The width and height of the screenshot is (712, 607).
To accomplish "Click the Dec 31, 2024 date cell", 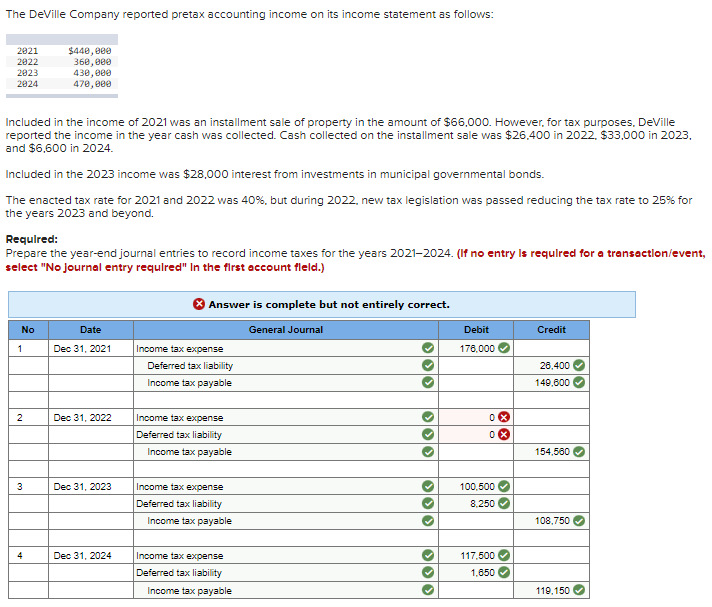I will coord(91,555).
